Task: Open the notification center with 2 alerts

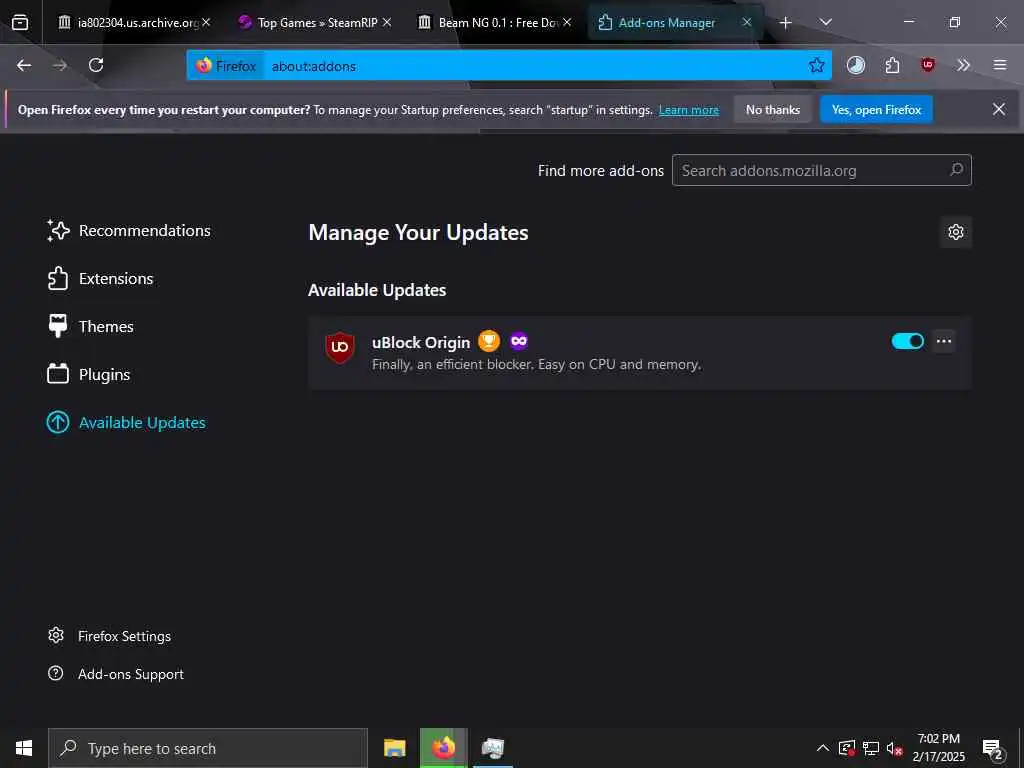Action: point(993,749)
